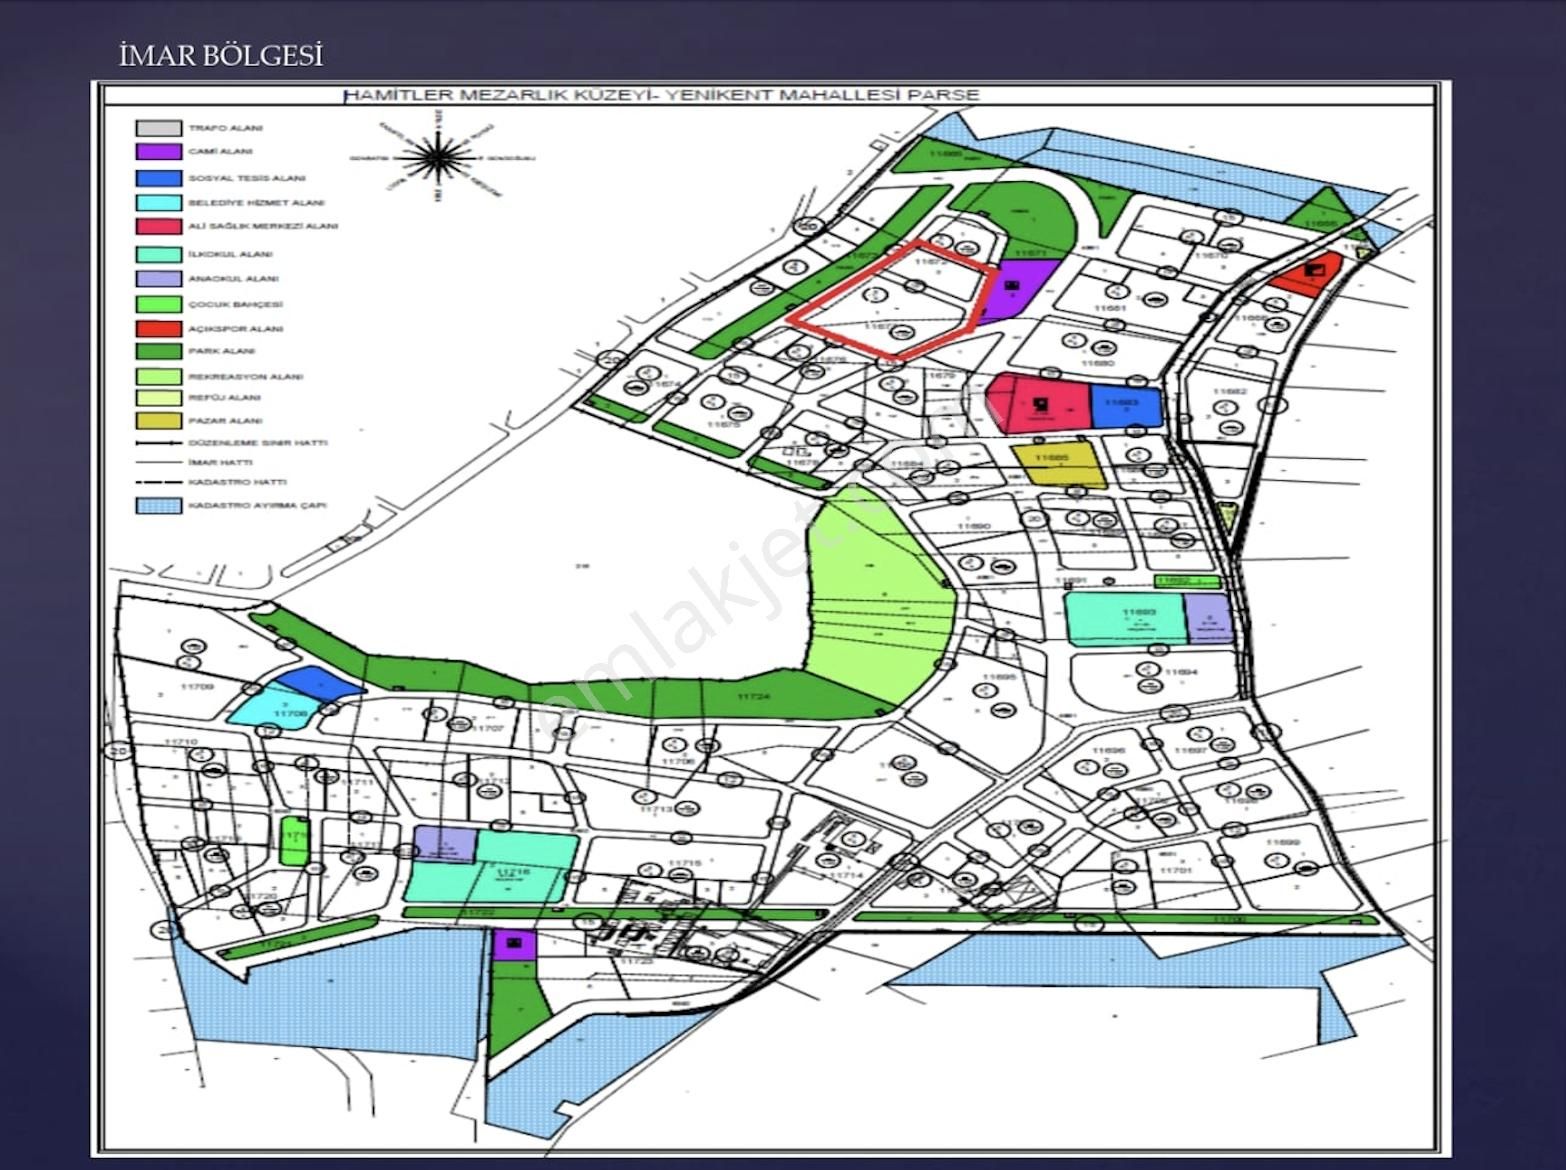This screenshot has width=1566, height=1170.
Task: Click the gray trafo alanı legend swatch
Action: (x=158, y=128)
